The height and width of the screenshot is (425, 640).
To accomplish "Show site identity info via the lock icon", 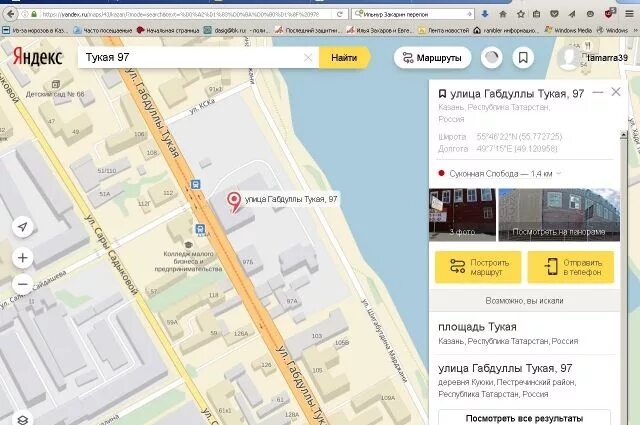I will tap(34, 14).
